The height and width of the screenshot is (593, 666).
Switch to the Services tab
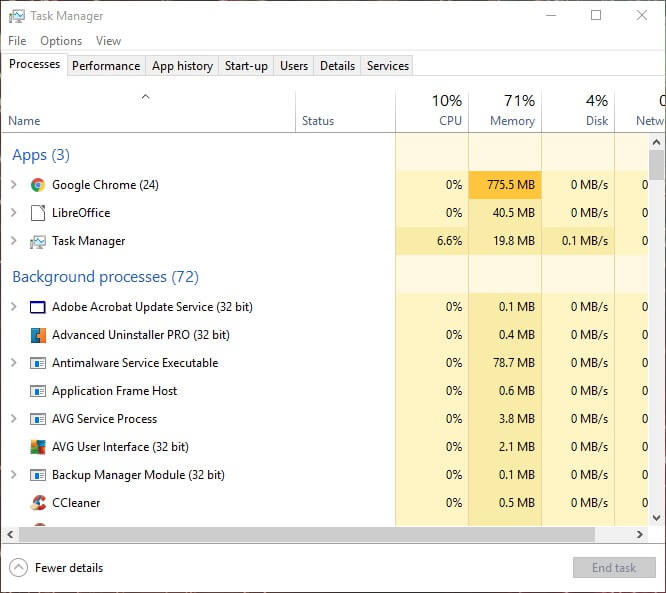click(388, 66)
